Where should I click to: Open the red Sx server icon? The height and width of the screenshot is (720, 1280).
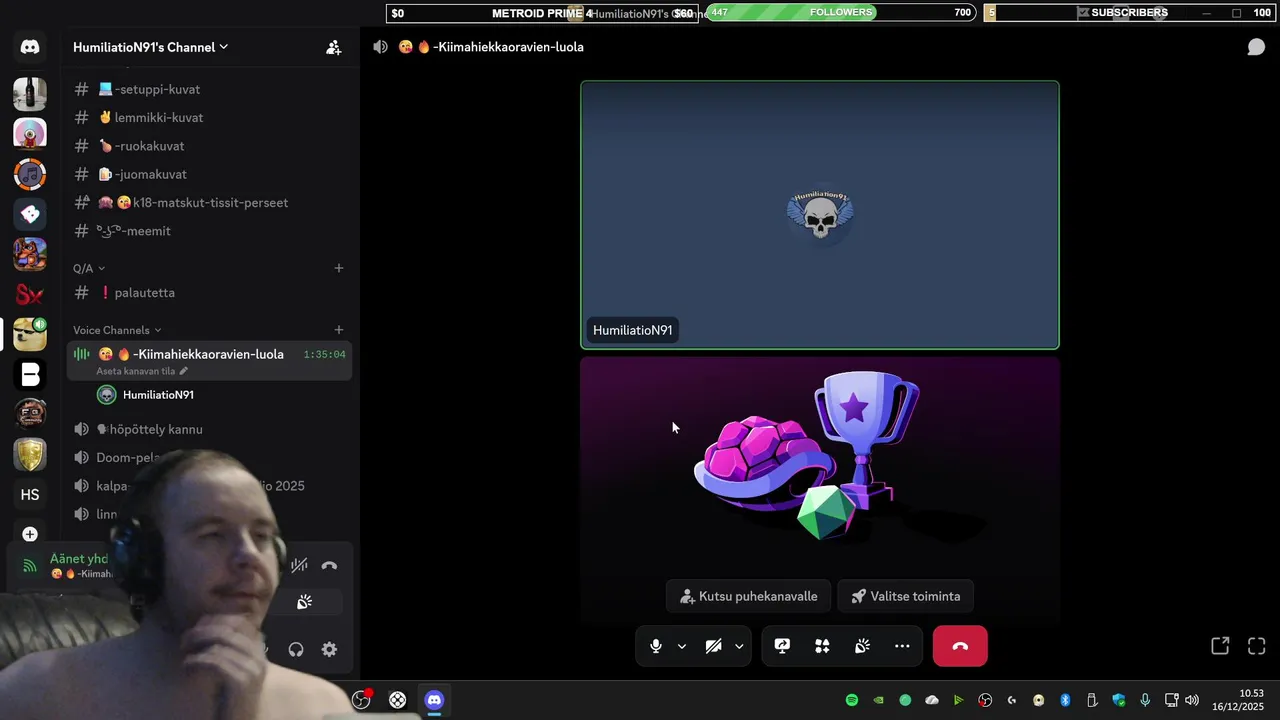click(30, 294)
